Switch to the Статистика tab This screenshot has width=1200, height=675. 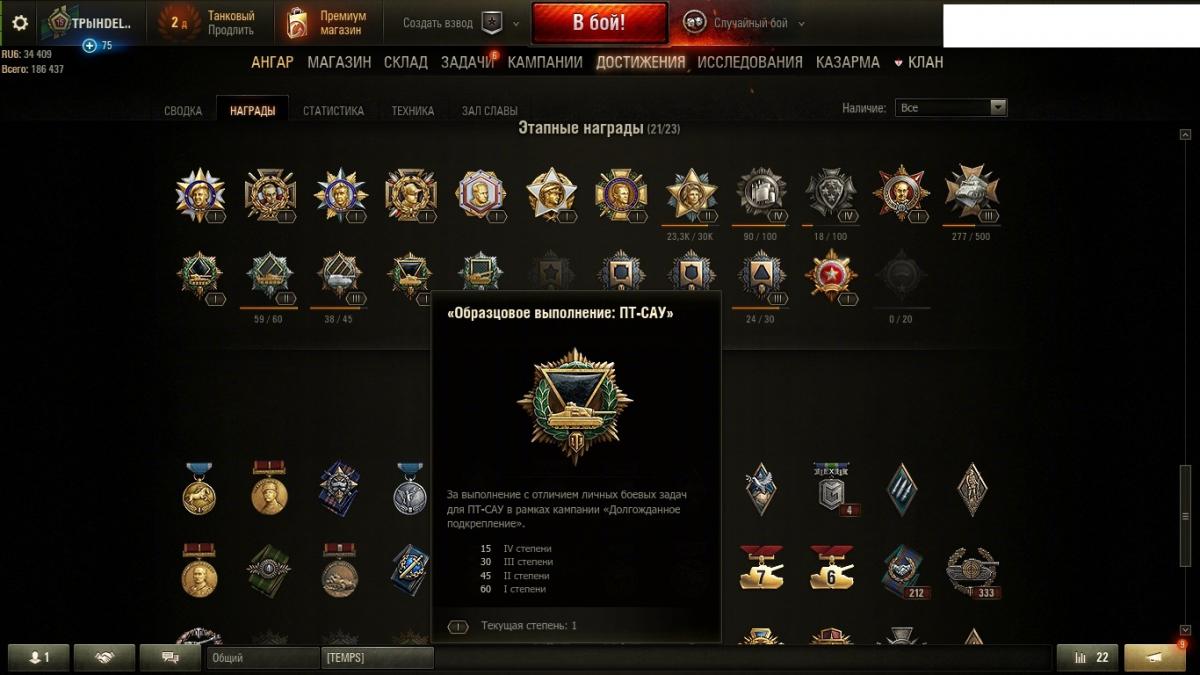coord(333,111)
